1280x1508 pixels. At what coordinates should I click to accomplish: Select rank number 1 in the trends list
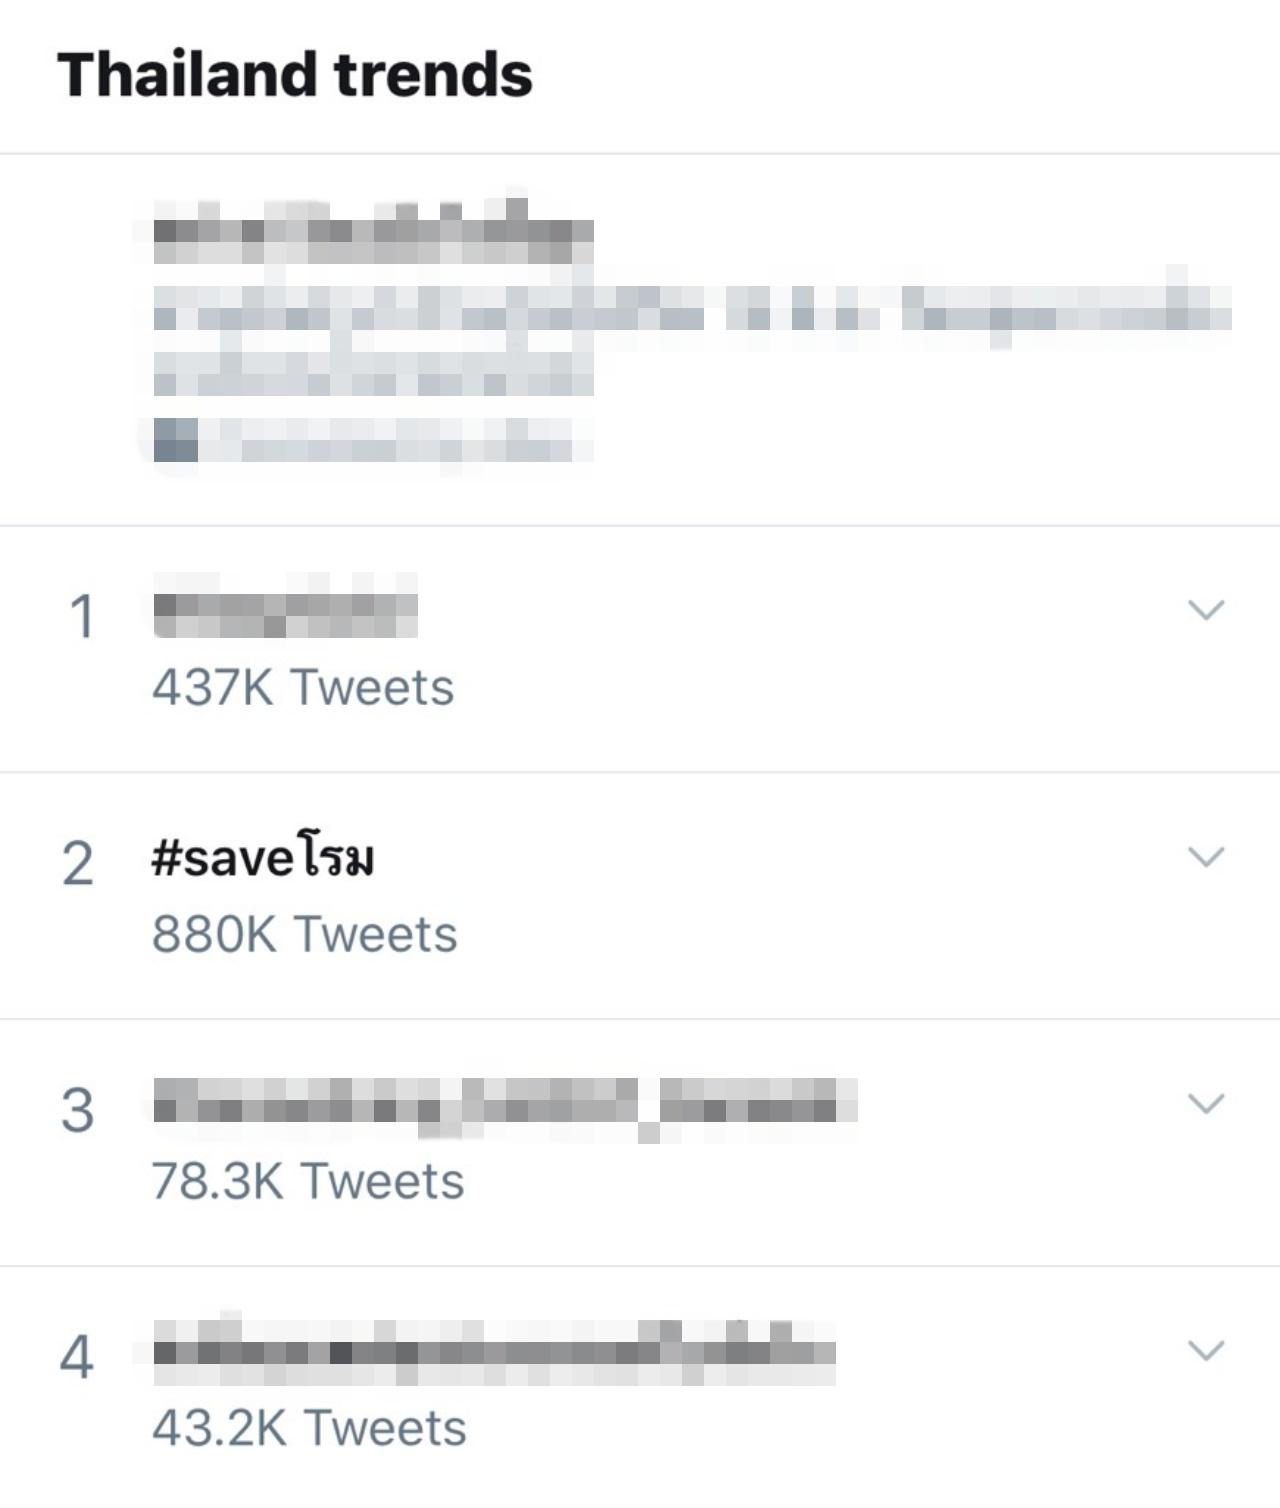[82, 616]
